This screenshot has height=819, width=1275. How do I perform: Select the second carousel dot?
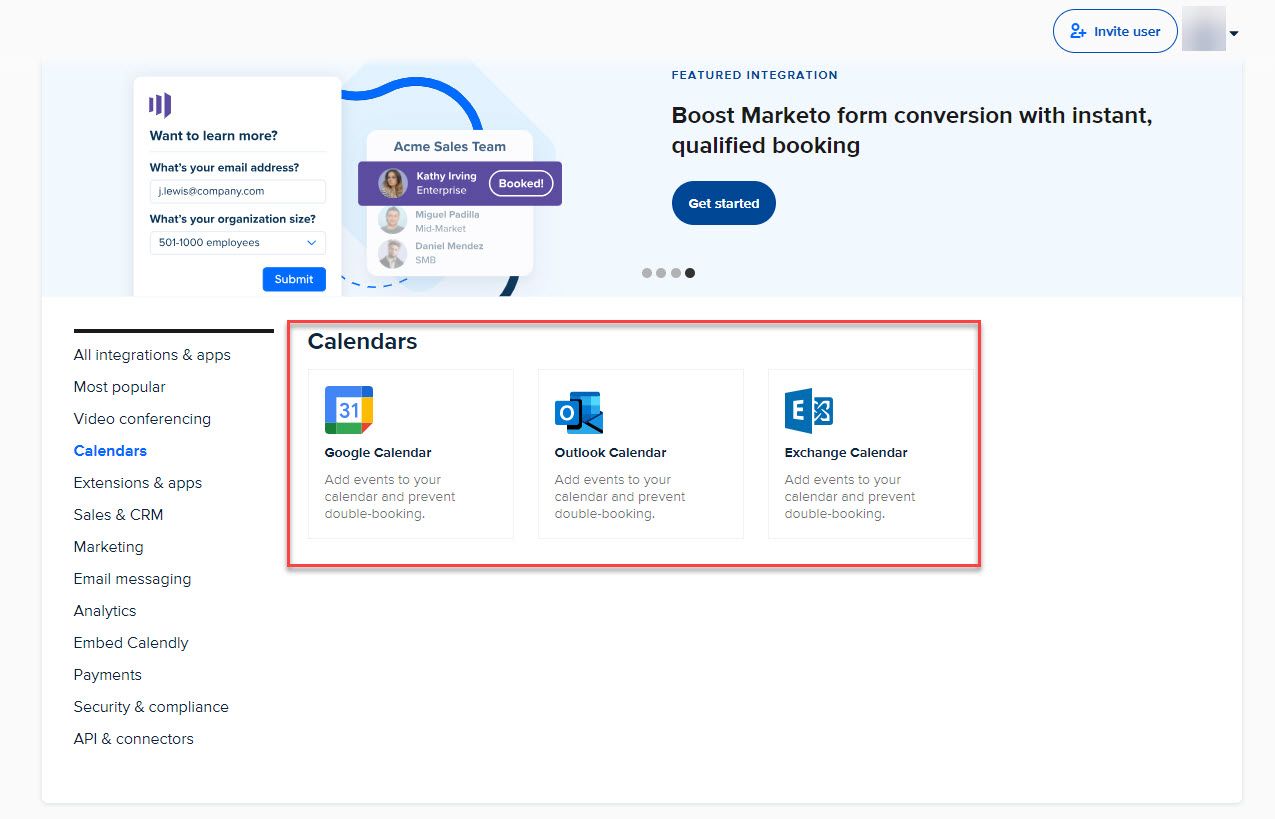[x=661, y=273]
